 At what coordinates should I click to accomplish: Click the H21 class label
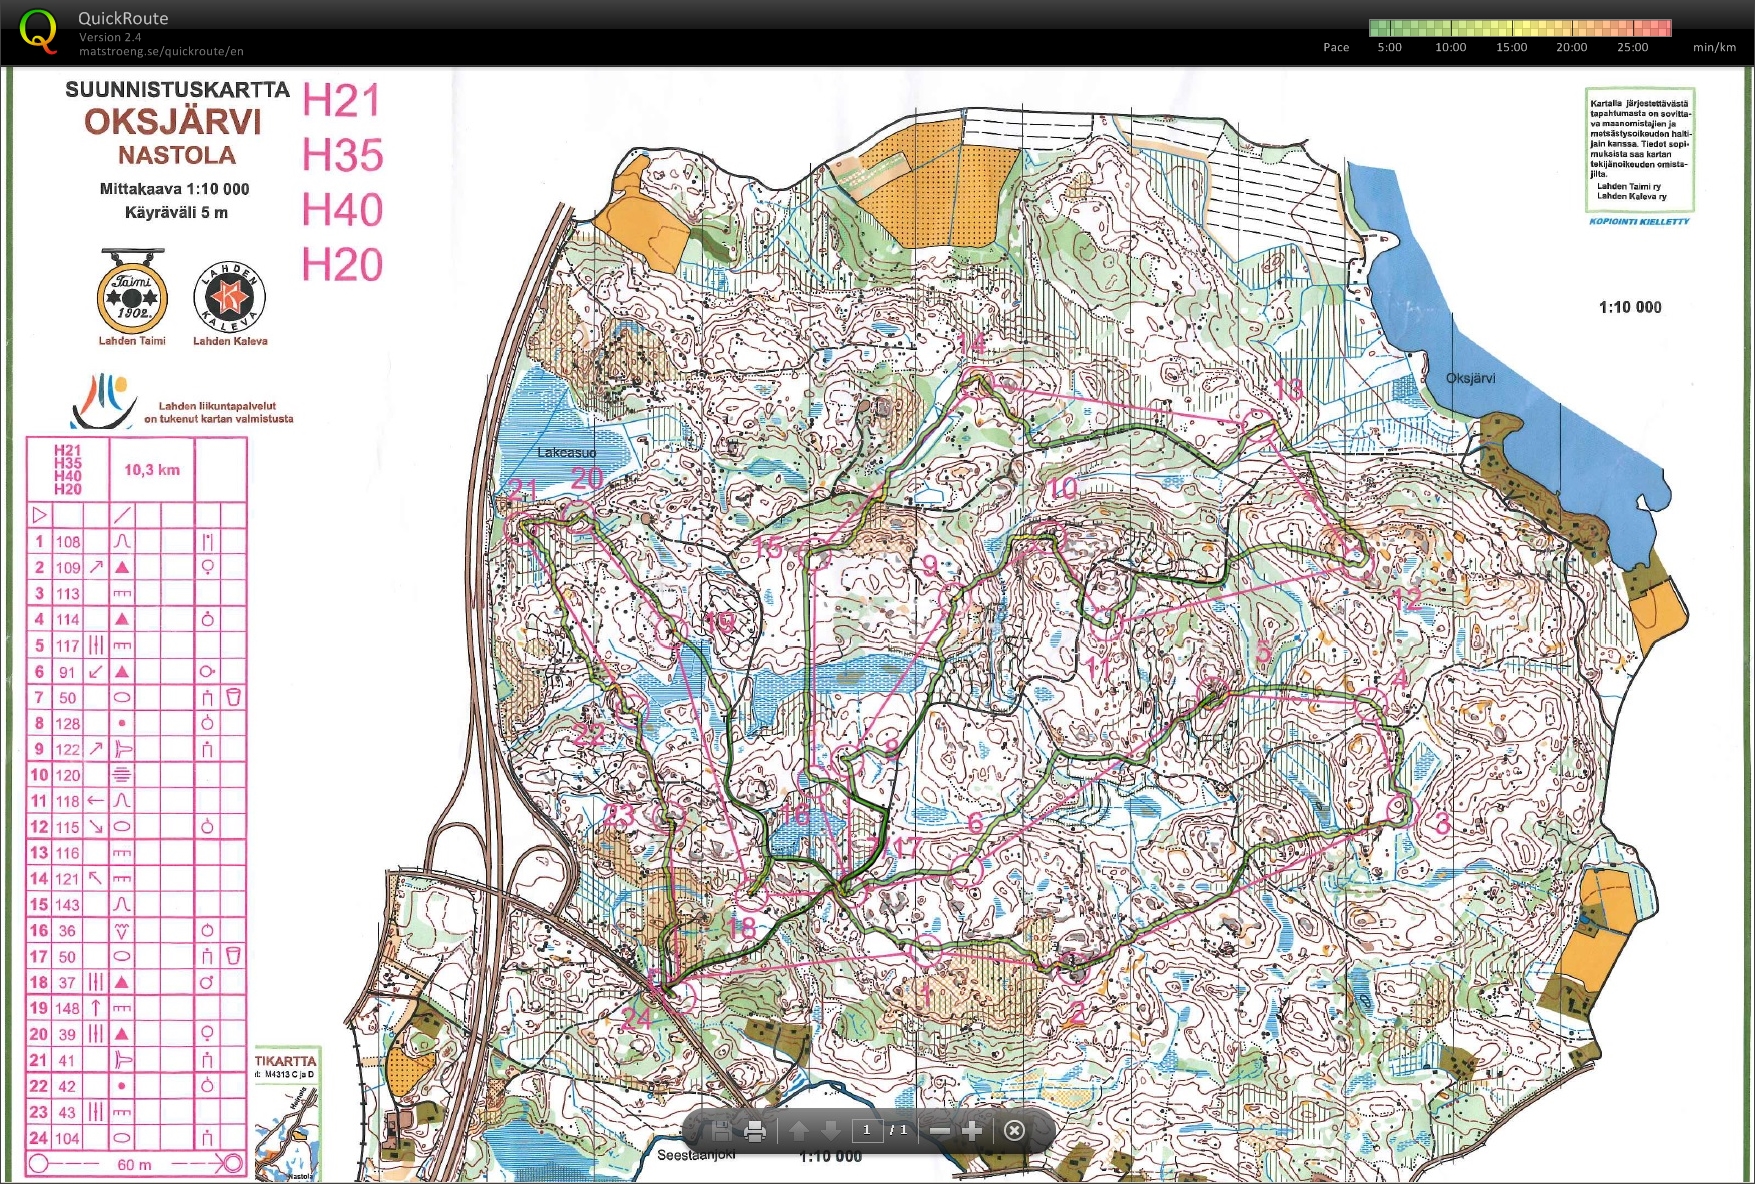[x=342, y=101]
